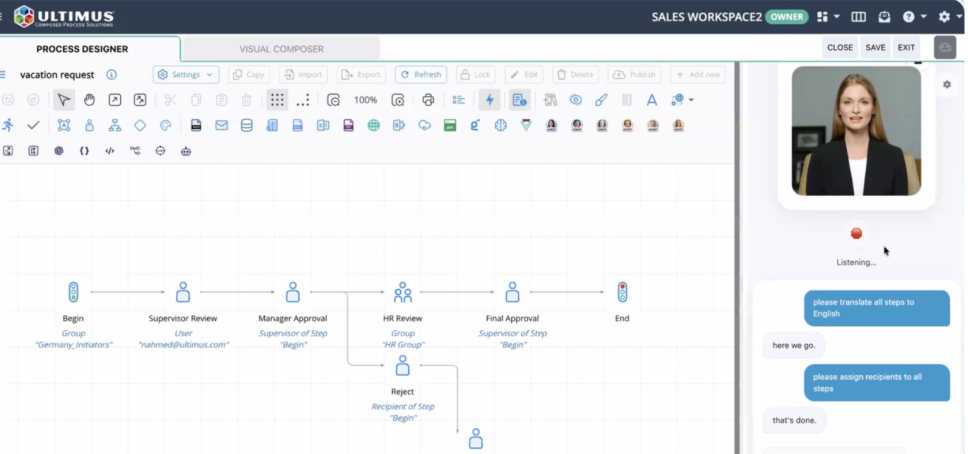This screenshot has height=454, width=968.
Task: Click the letter A text icon
Action: tap(652, 100)
